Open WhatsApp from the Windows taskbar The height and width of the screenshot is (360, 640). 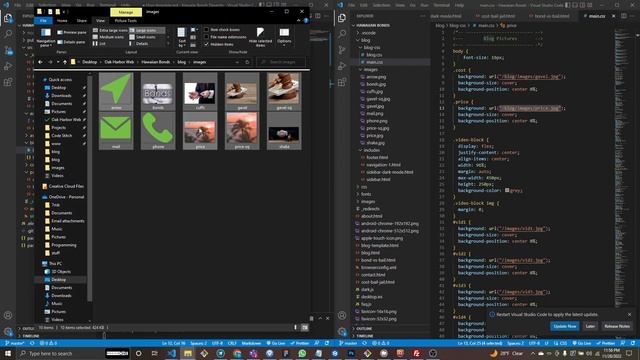[x=302, y=353]
